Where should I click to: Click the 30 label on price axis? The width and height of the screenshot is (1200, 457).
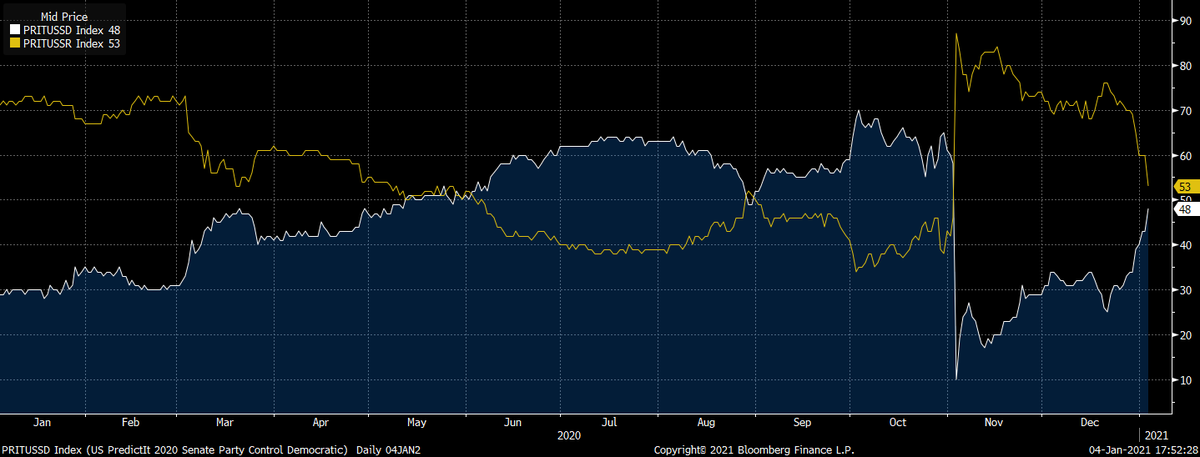click(1185, 290)
